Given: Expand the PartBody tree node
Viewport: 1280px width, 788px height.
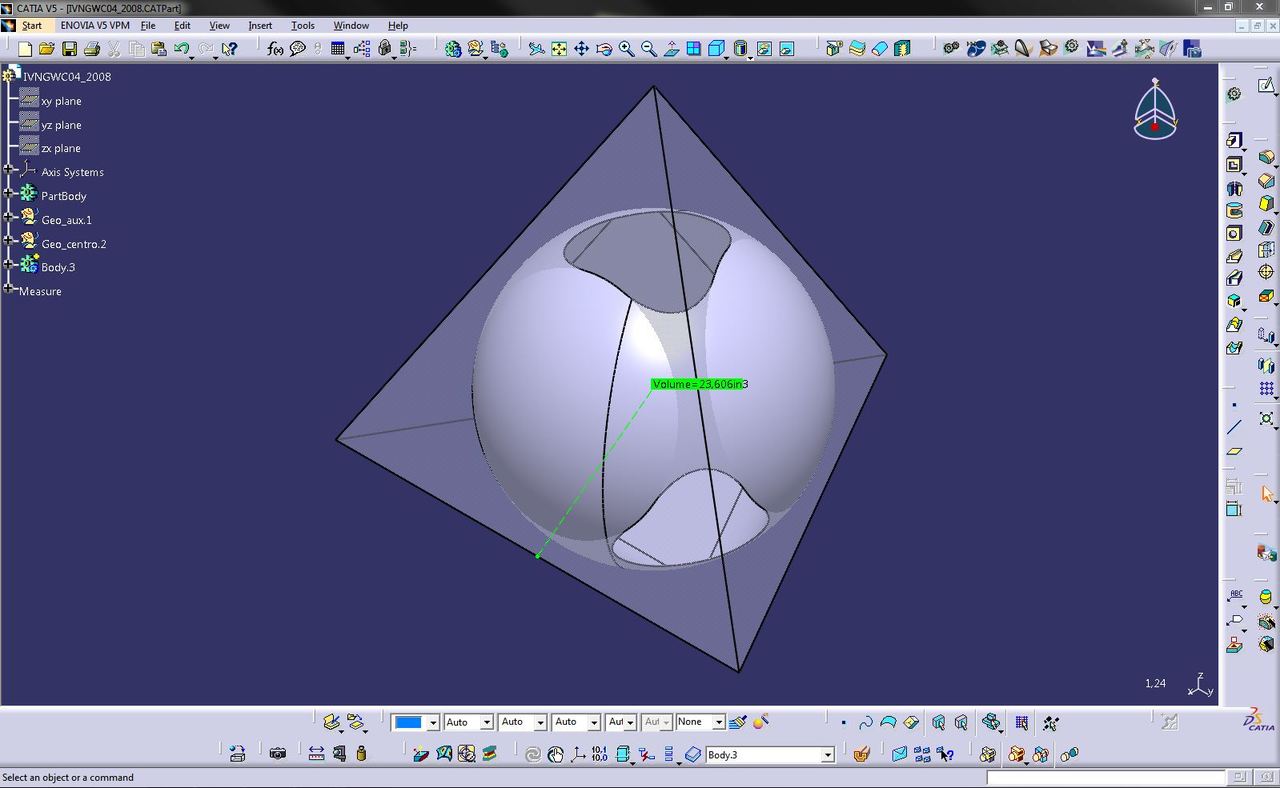Looking at the screenshot, I should (8, 194).
